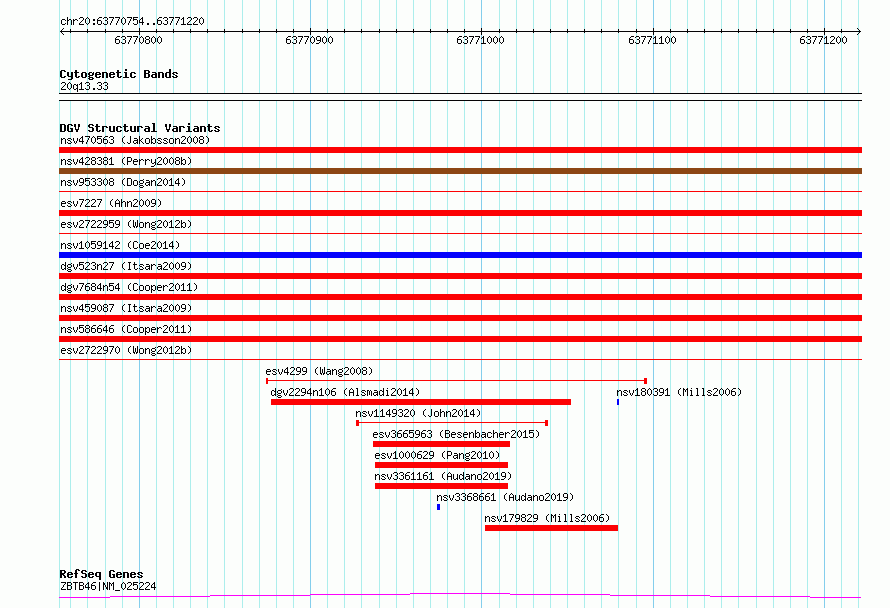Click the blue bar under nsv1059142

pyautogui.click(x=460, y=255)
